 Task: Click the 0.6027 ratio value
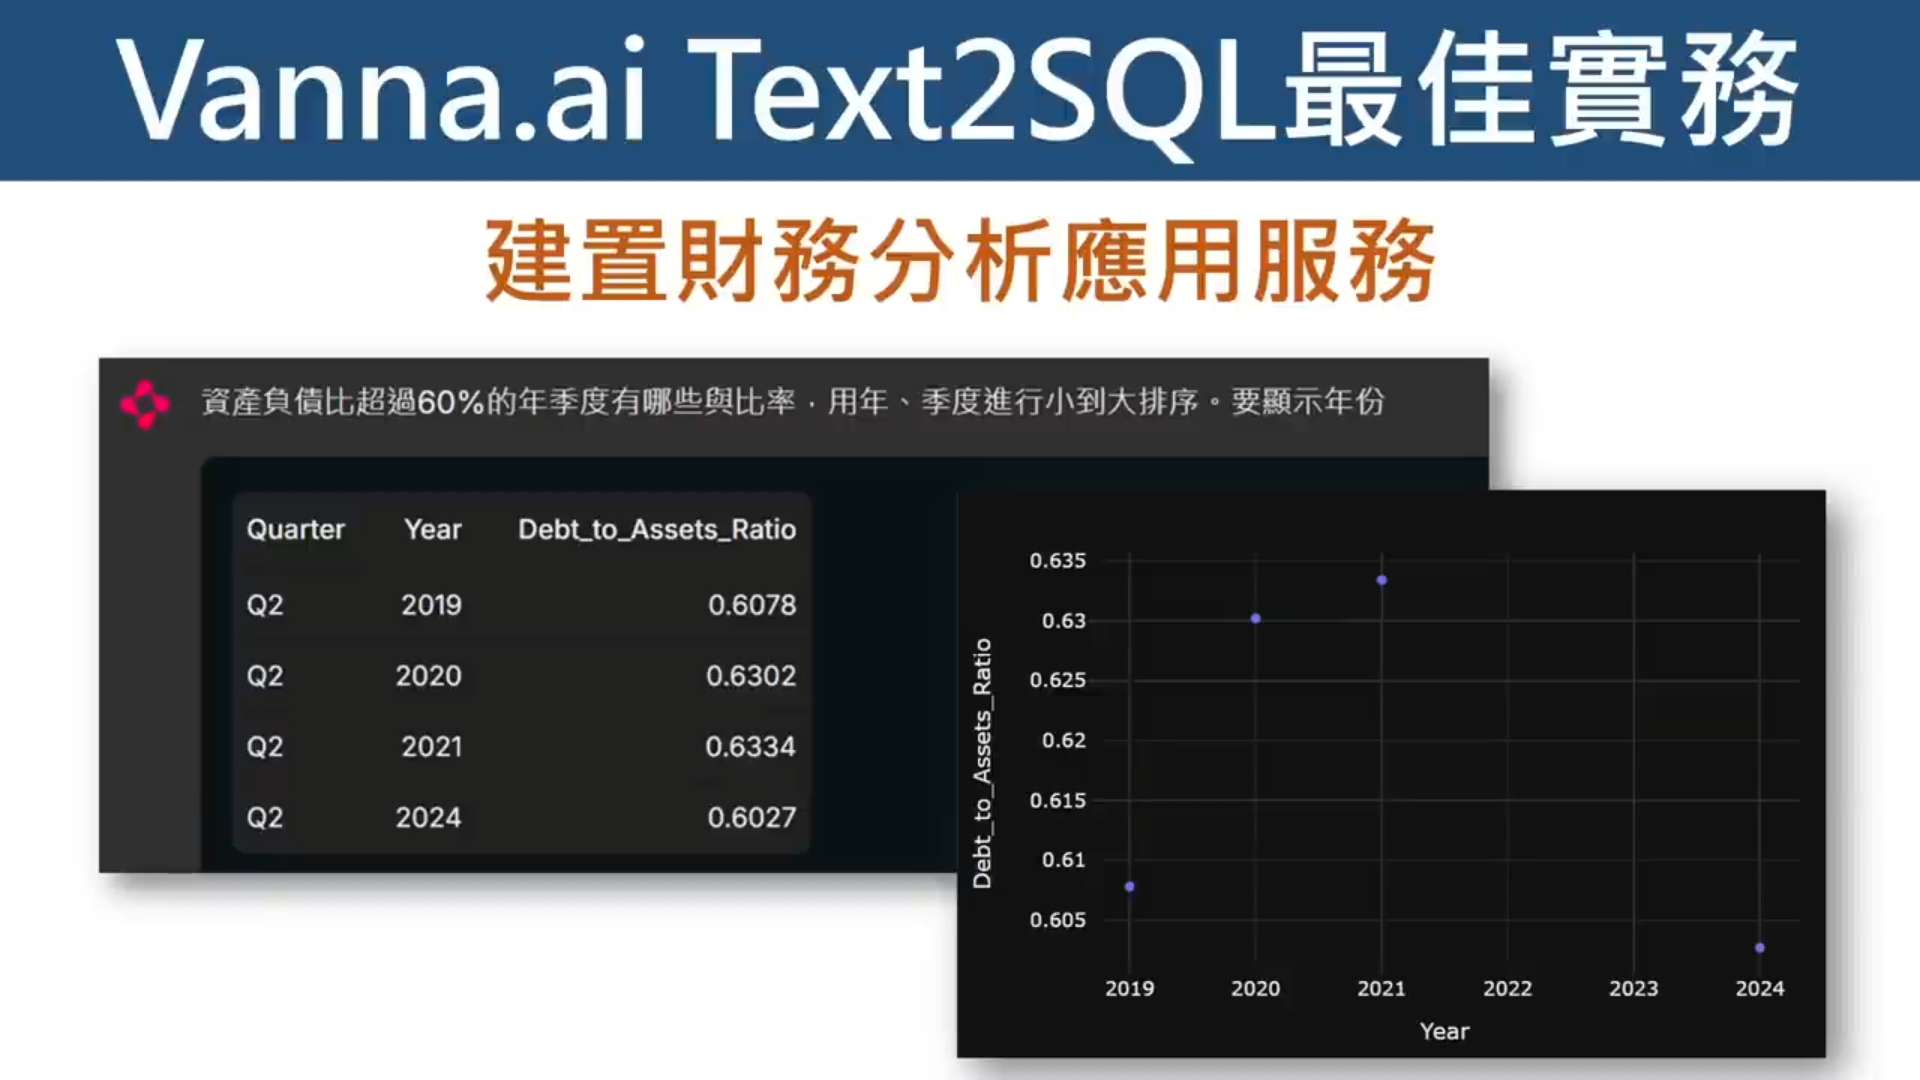click(752, 818)
